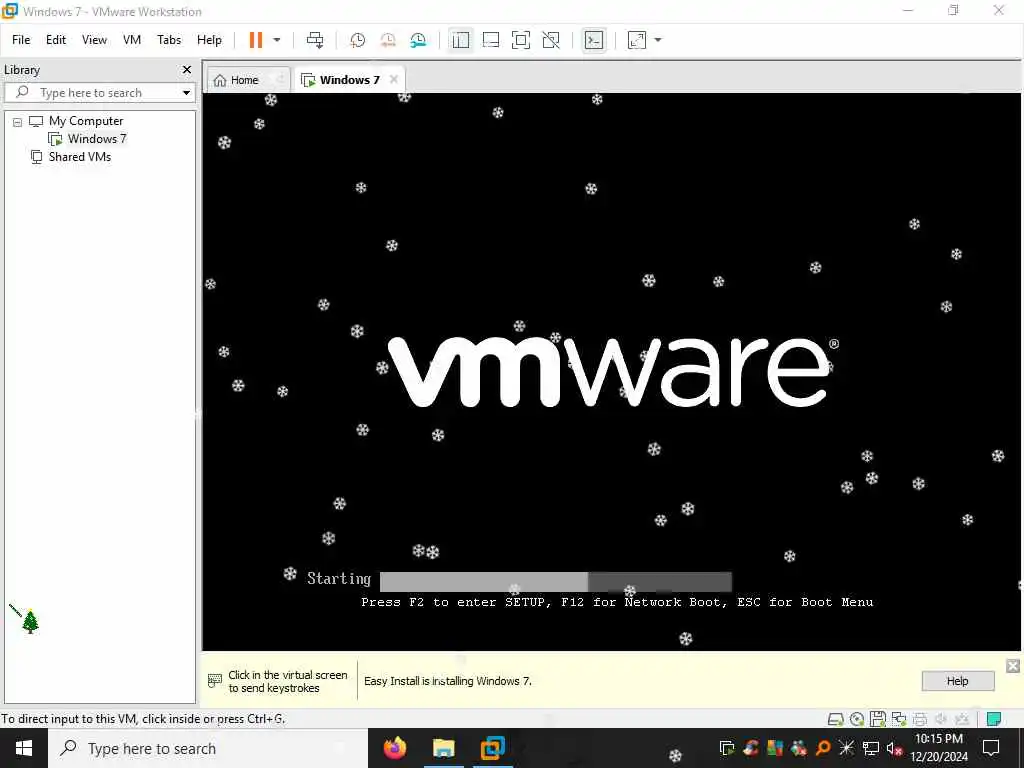Open Firefox from the taskbar
Screen dimensions: 1024x768
pos(394,748)
